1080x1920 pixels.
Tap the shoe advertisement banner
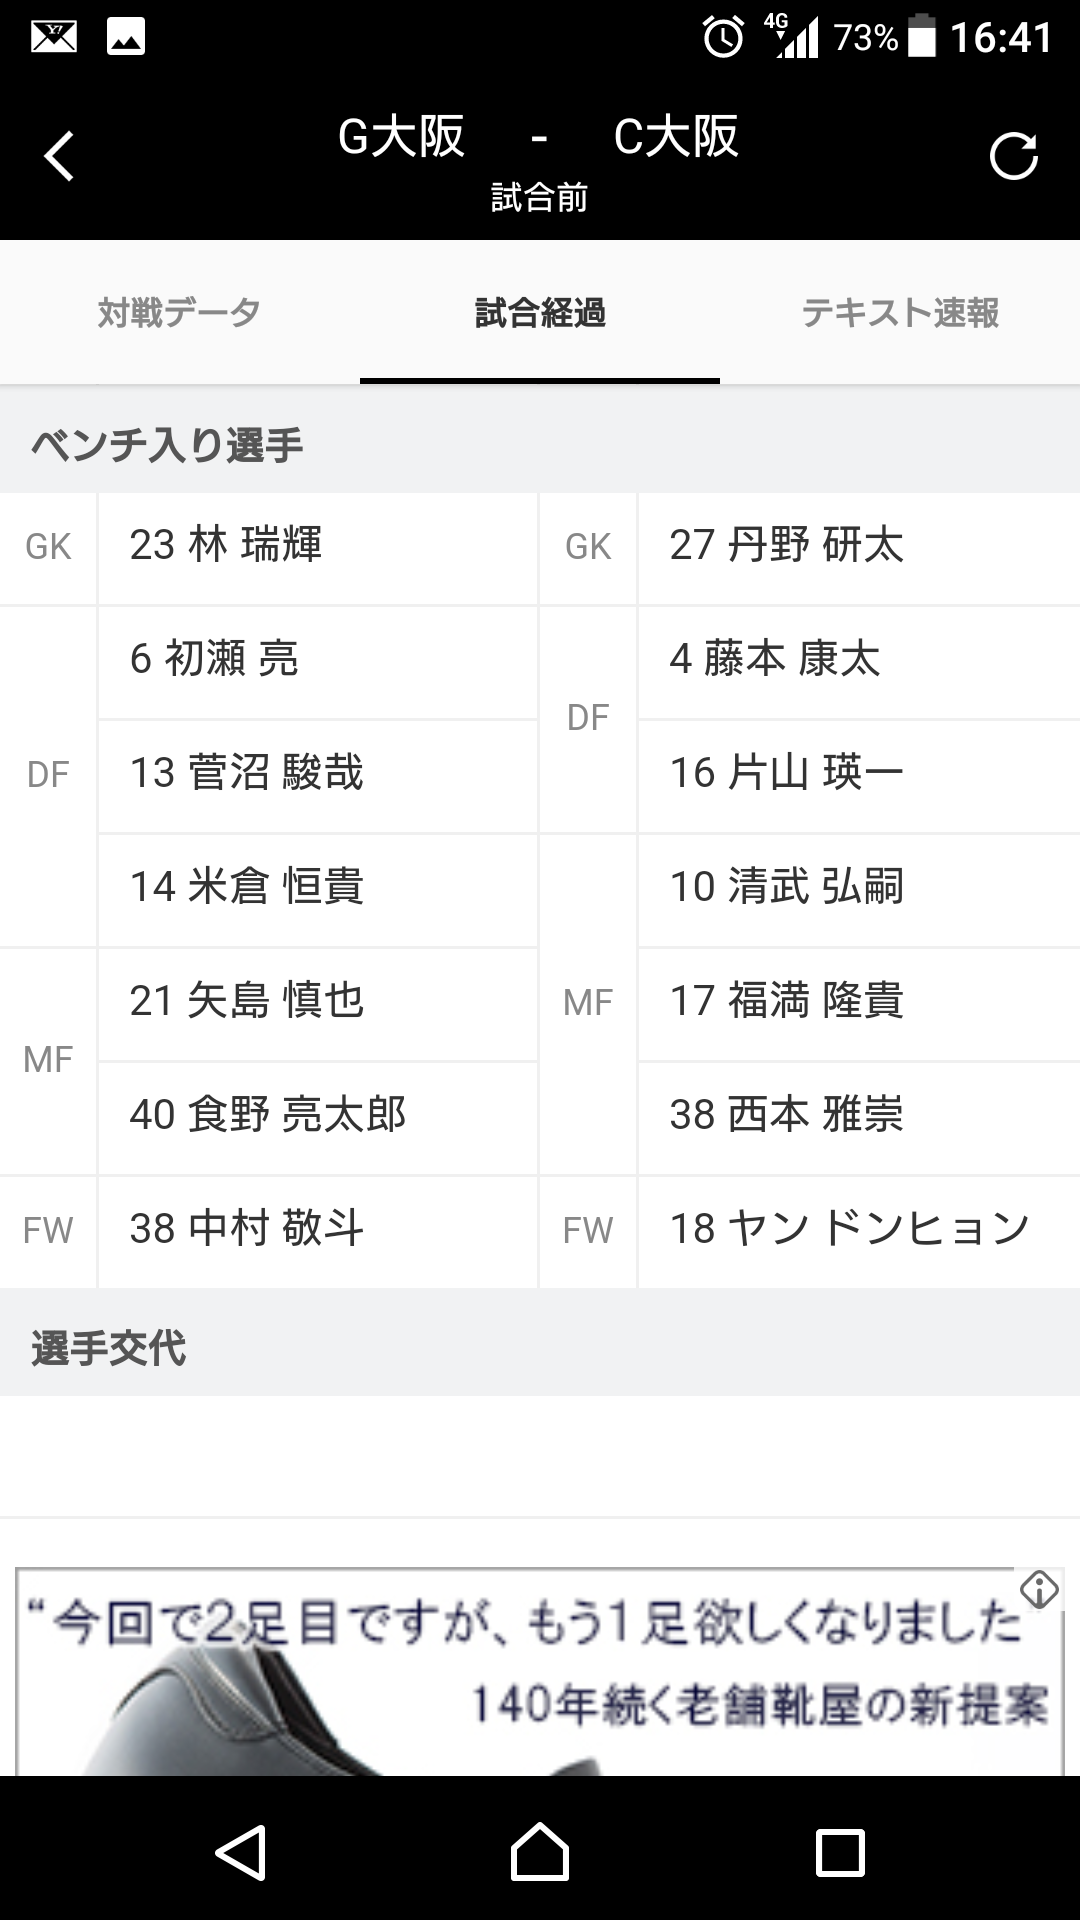[520, 1680]
